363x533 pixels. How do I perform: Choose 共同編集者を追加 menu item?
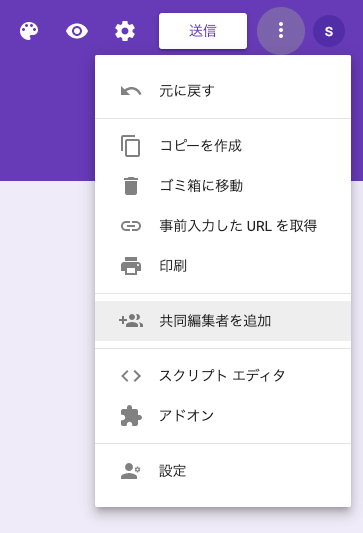223,321
